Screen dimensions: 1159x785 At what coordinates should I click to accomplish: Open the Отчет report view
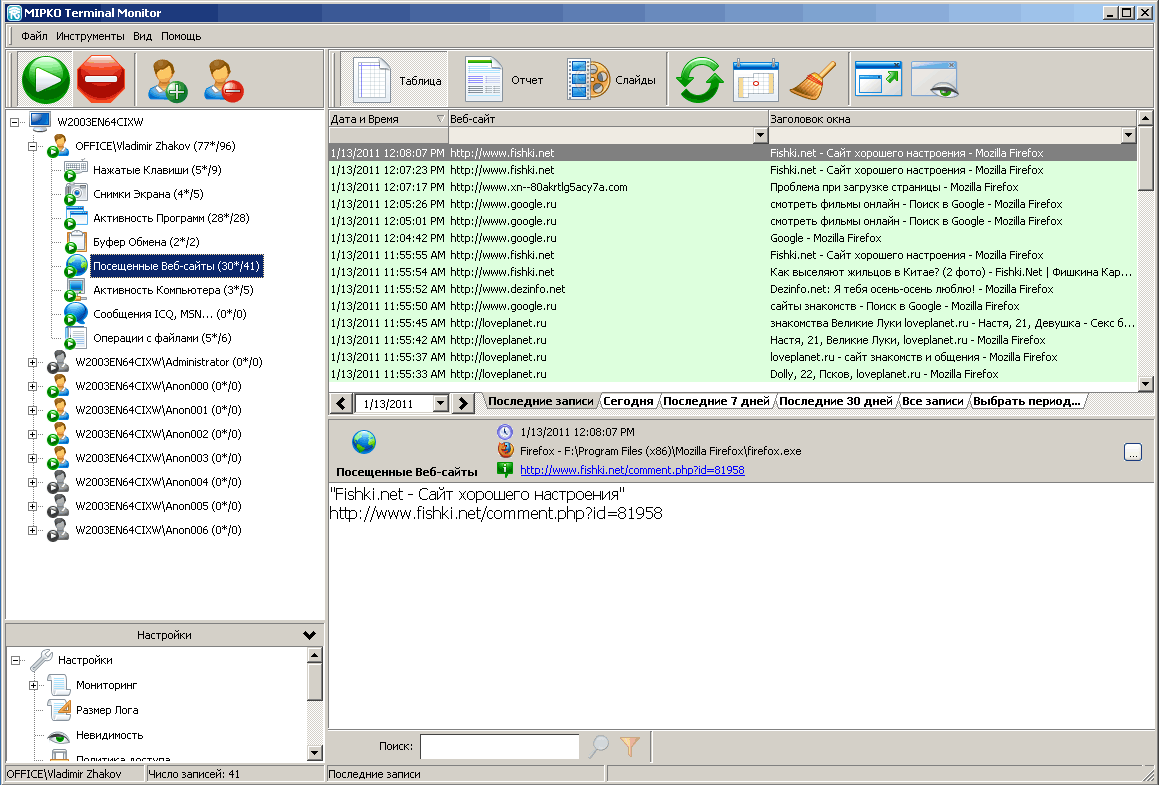(x=504, y=80)
